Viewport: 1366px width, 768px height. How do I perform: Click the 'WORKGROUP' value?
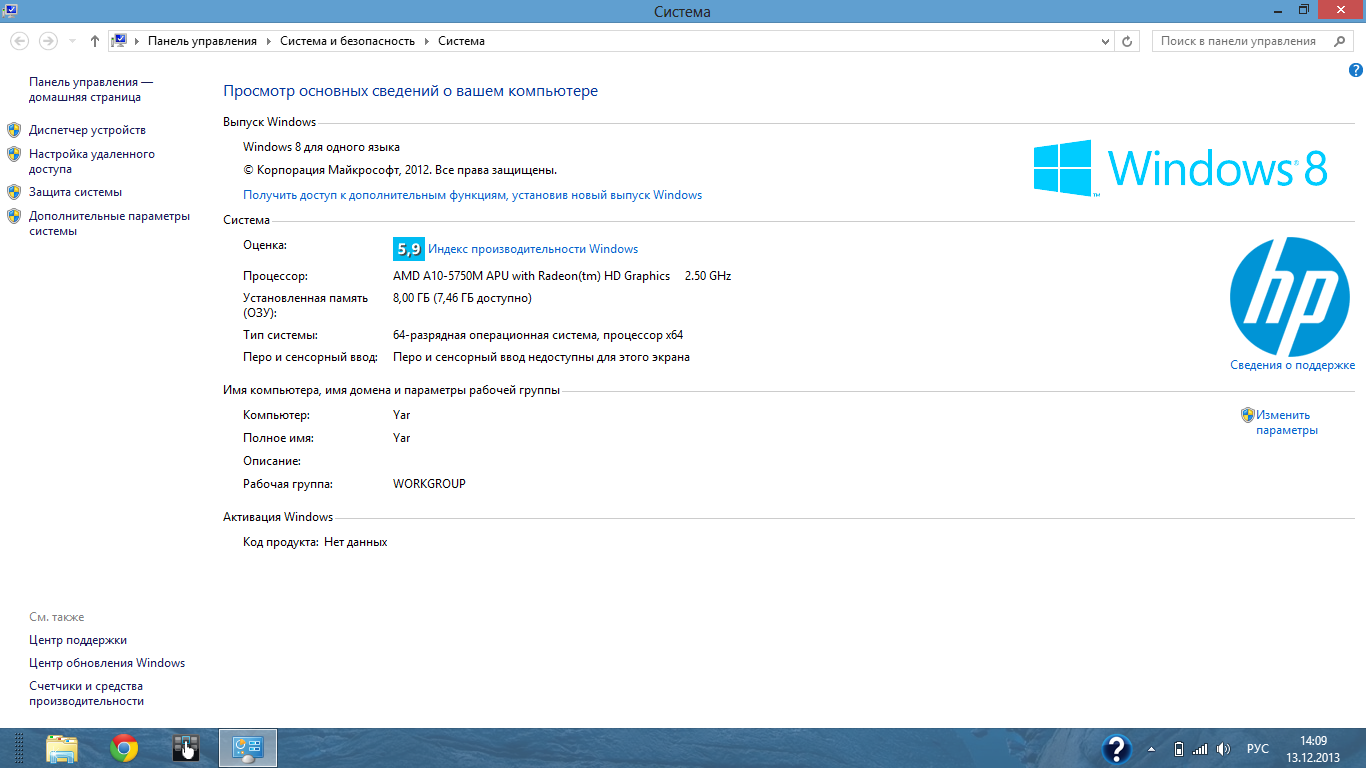pyautogui.click(x=429, y=484)
